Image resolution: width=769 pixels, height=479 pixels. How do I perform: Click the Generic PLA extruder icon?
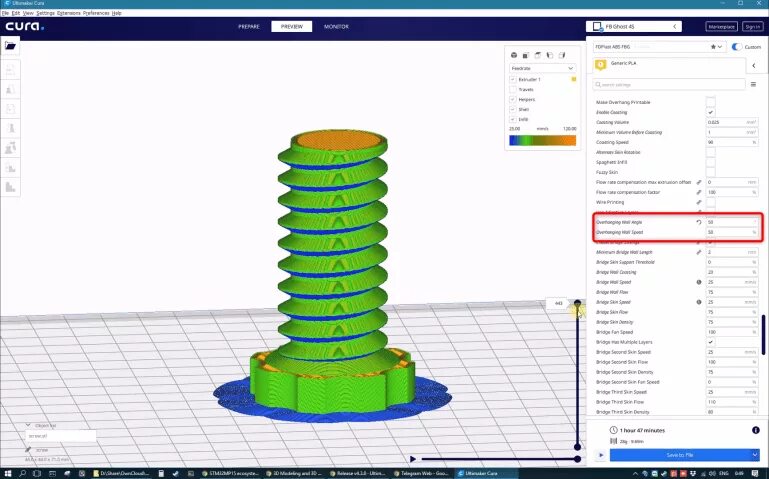tap(600, 65)
